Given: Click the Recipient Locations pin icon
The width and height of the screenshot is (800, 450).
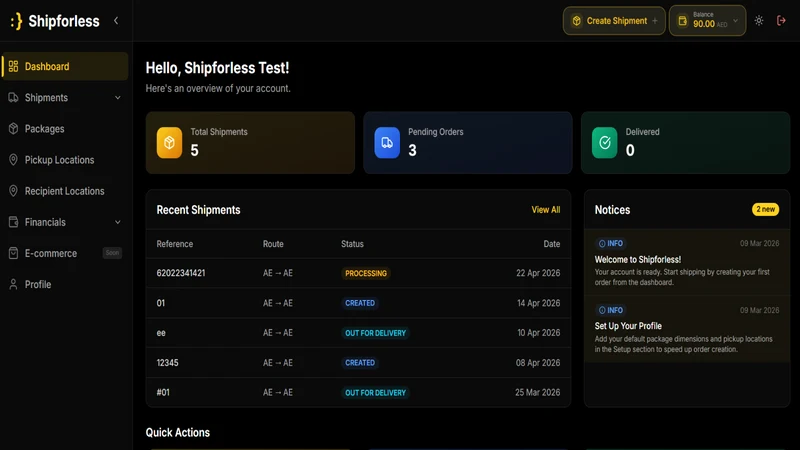Looking at the screenshot, I should tap(13, 191).
